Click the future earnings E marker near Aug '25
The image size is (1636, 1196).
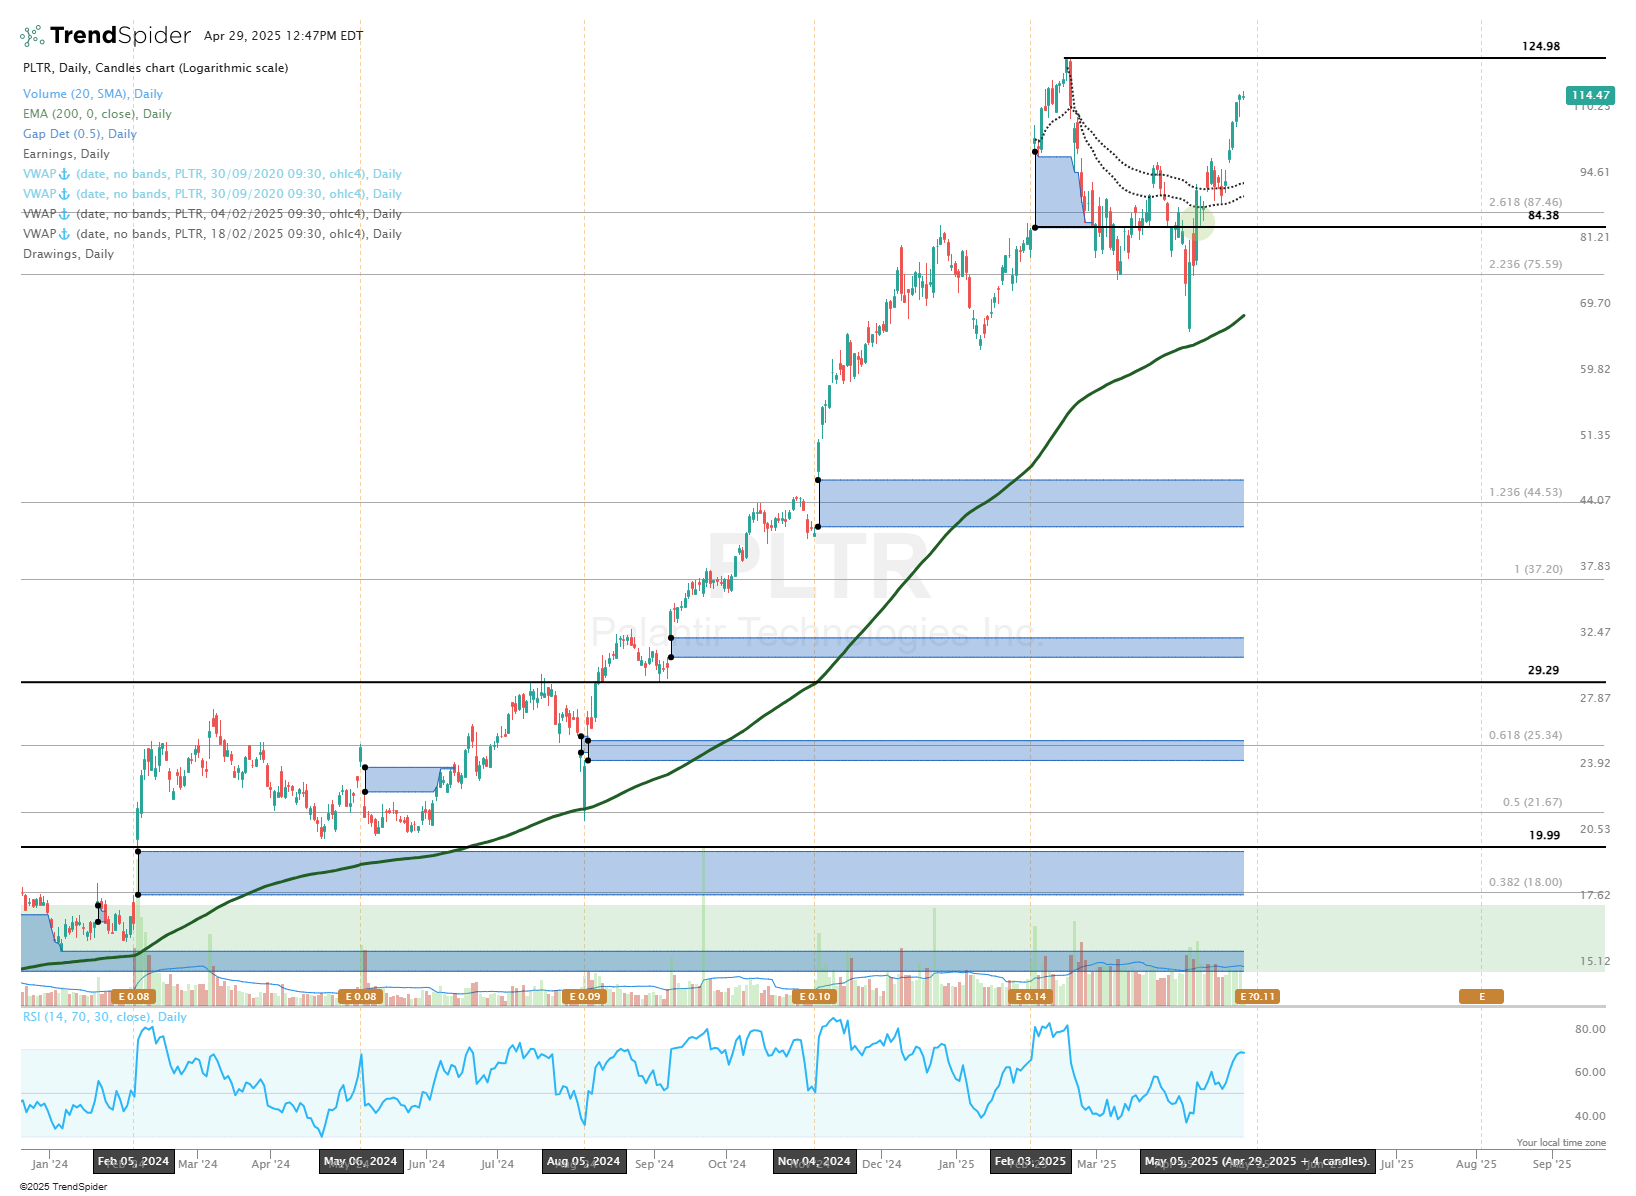click(x=1481, y=996)
